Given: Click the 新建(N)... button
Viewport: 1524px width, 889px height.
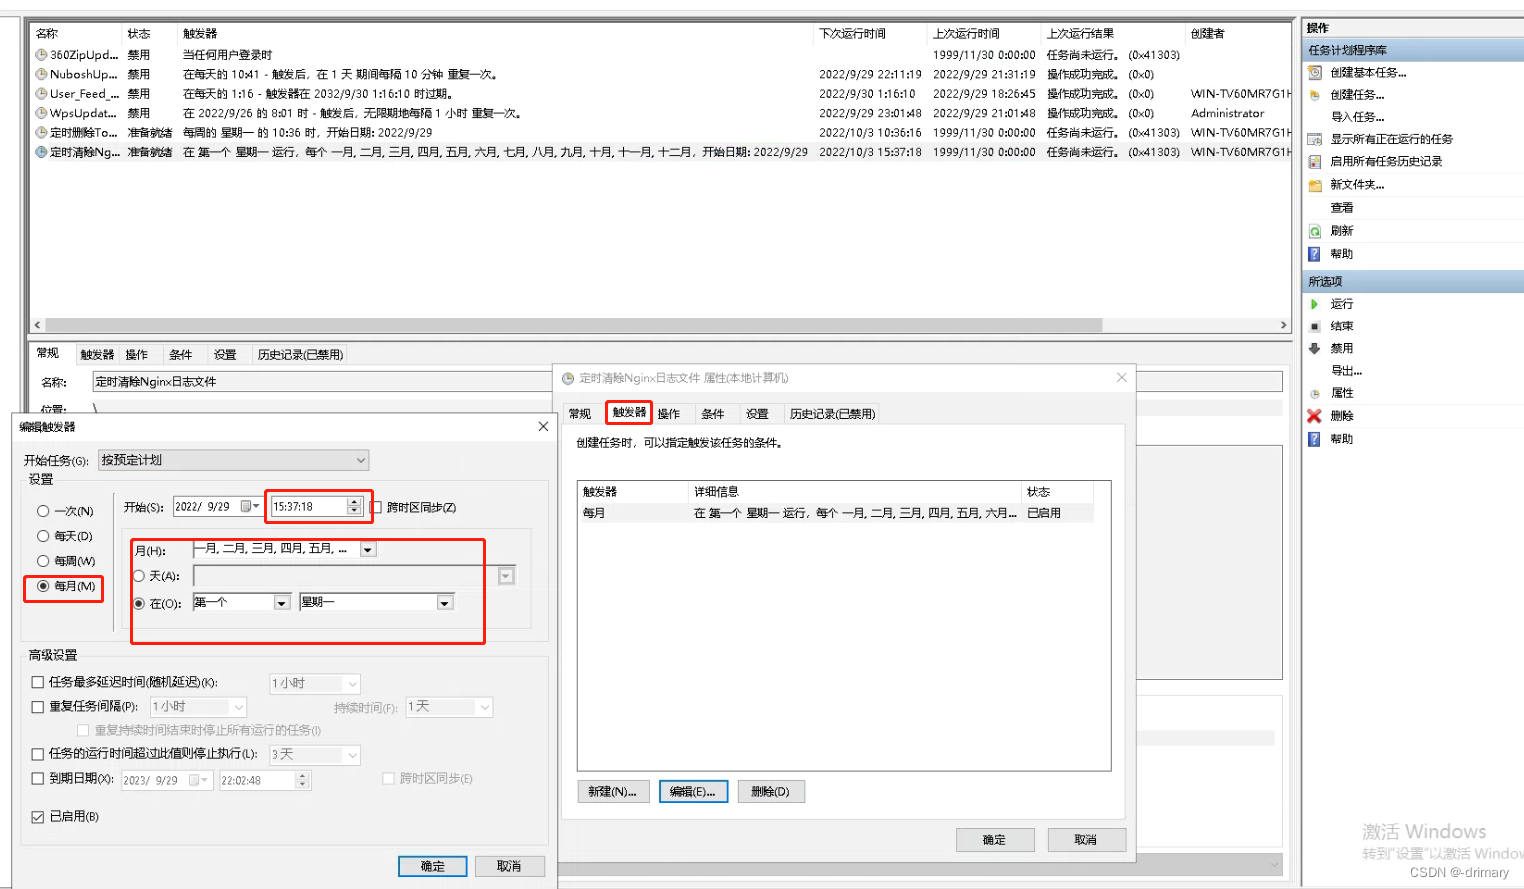Looking at the screenshot, I should (613, 791).
